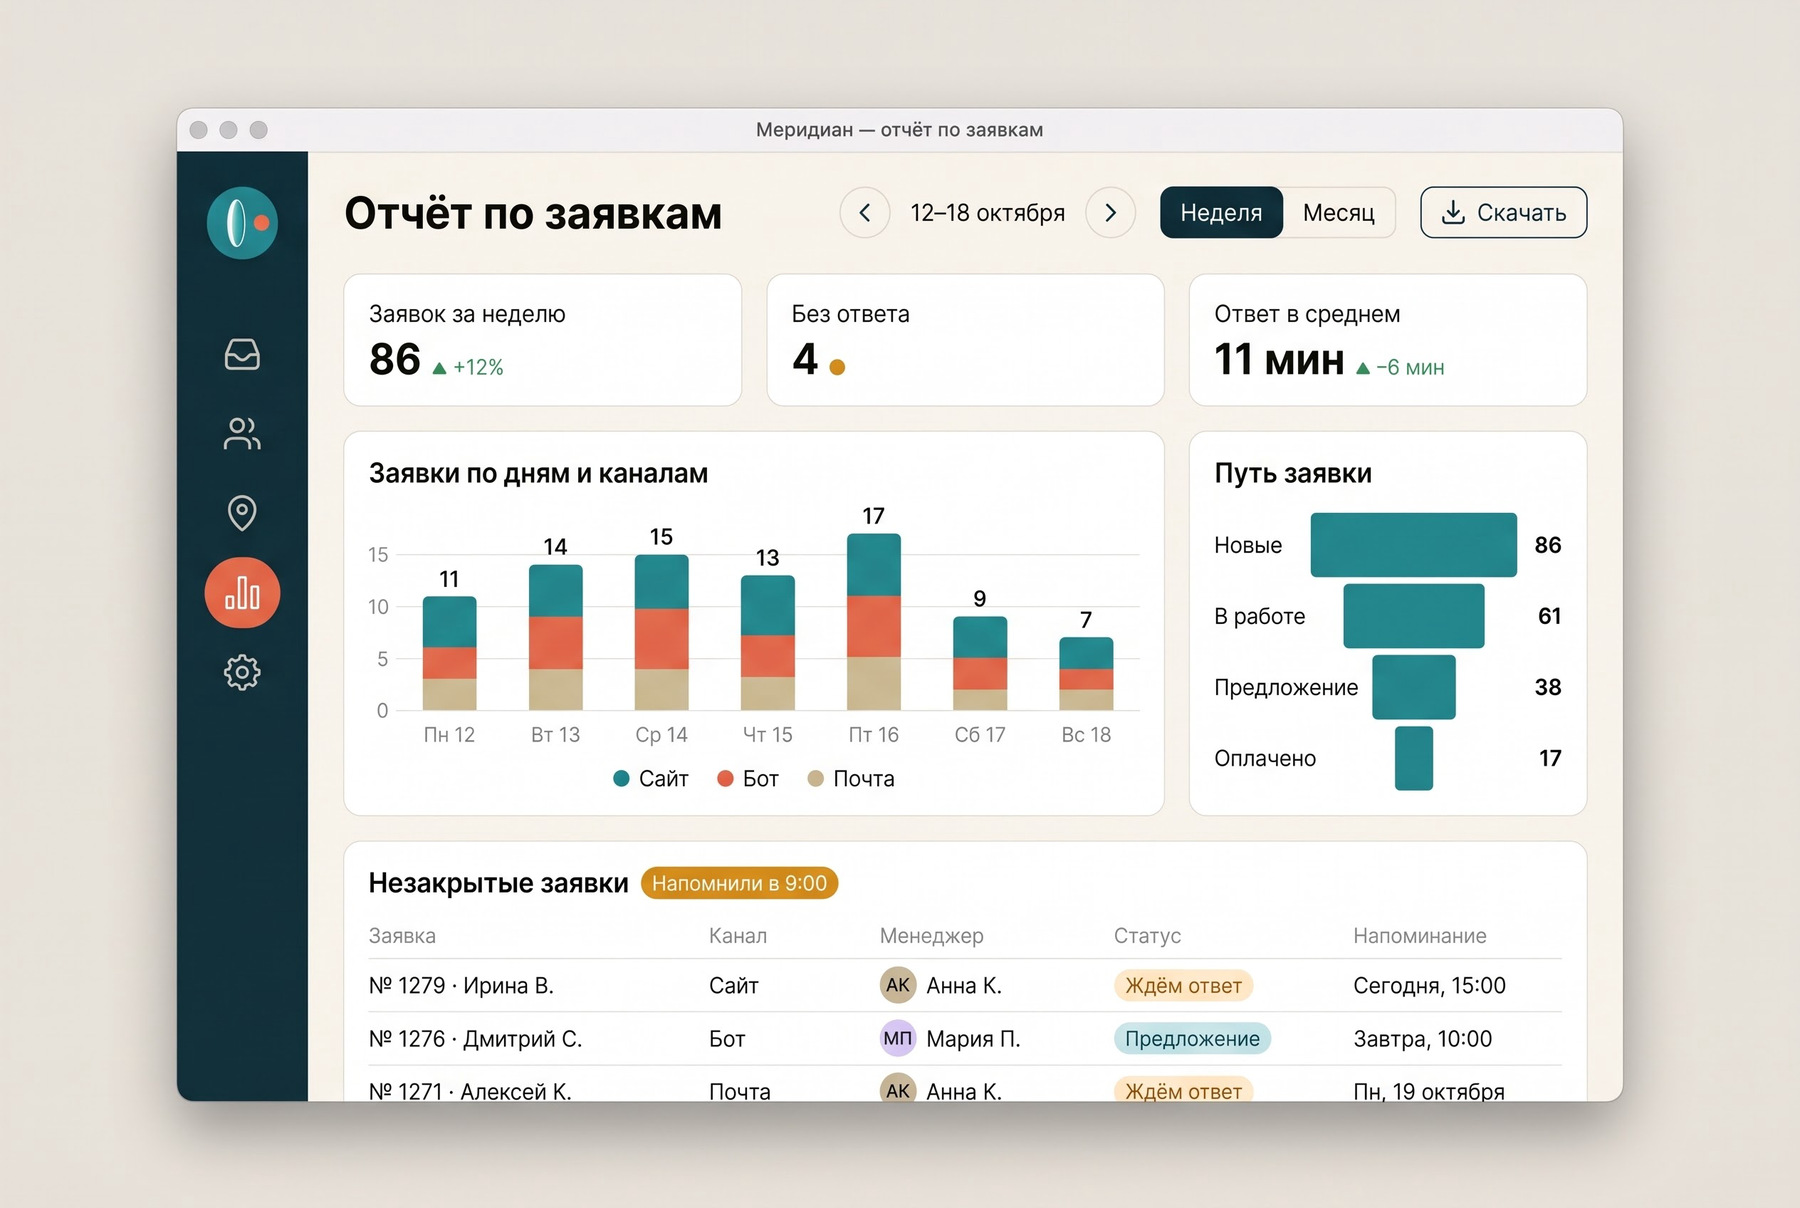Click the МП avatar of Мария П.
1800x1208 pixels.
click(x=898, y=1038)
